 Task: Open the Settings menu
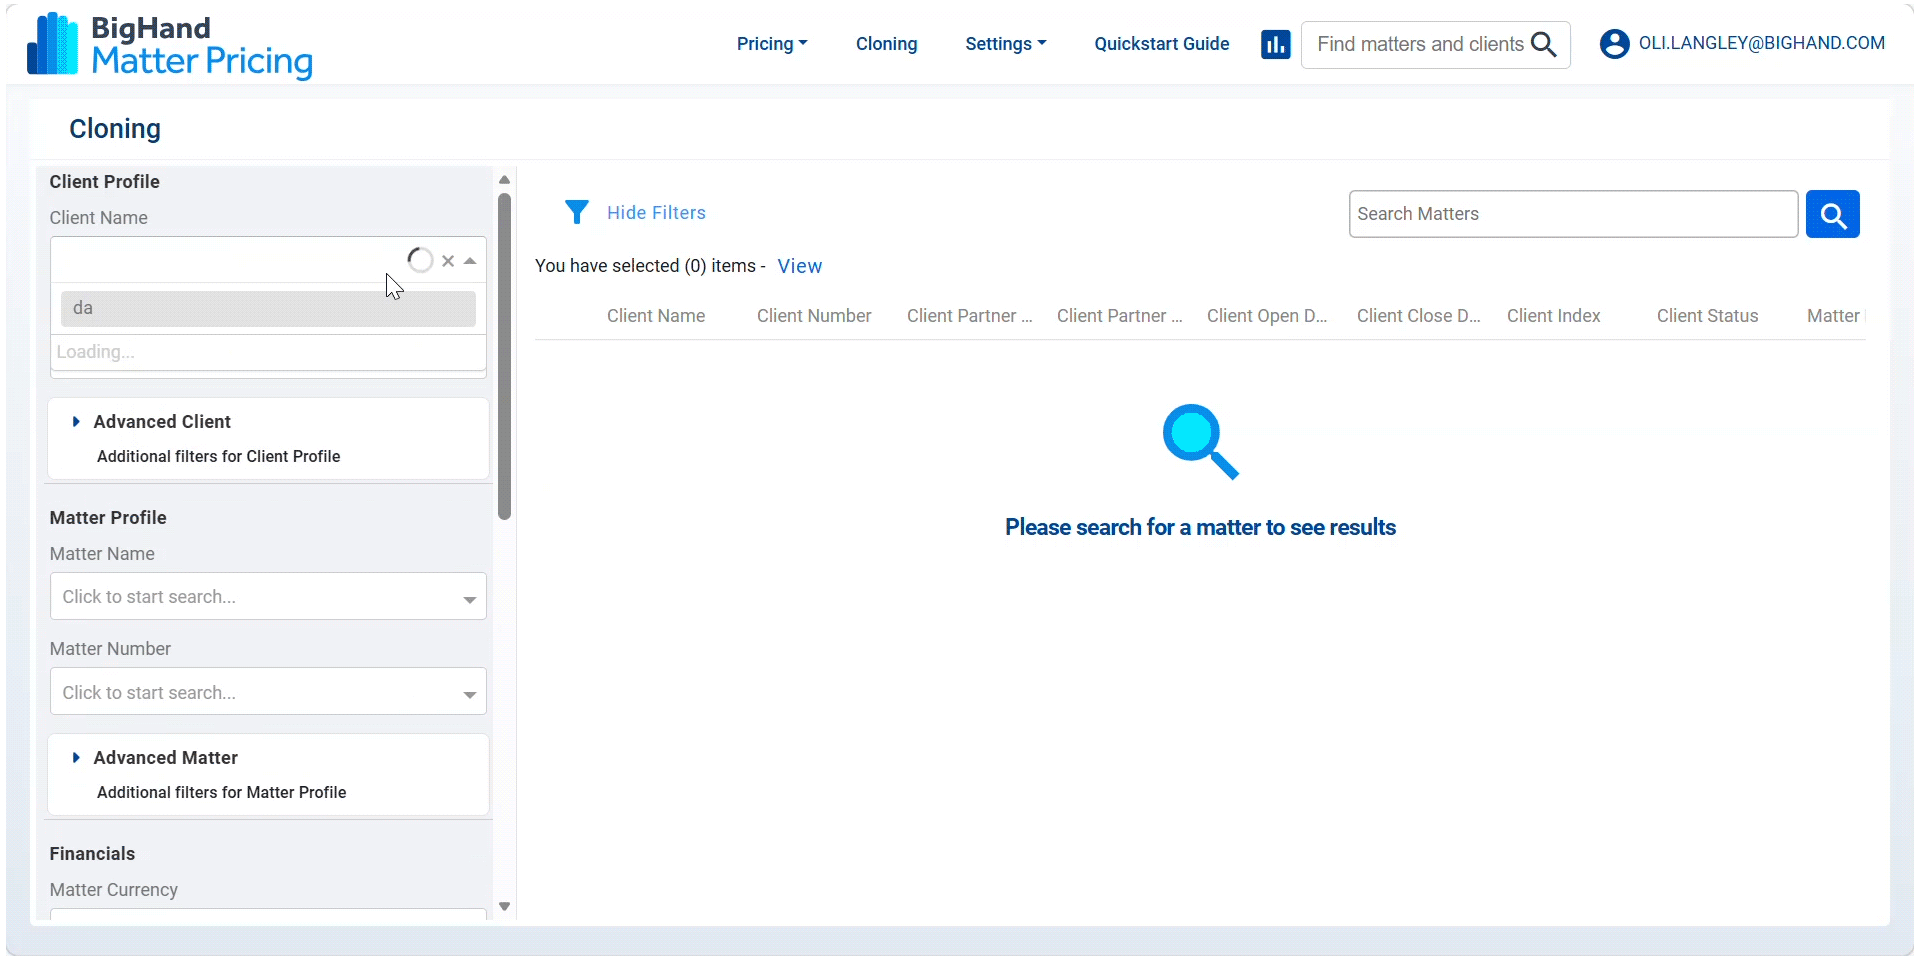(x=1005, y=44)
